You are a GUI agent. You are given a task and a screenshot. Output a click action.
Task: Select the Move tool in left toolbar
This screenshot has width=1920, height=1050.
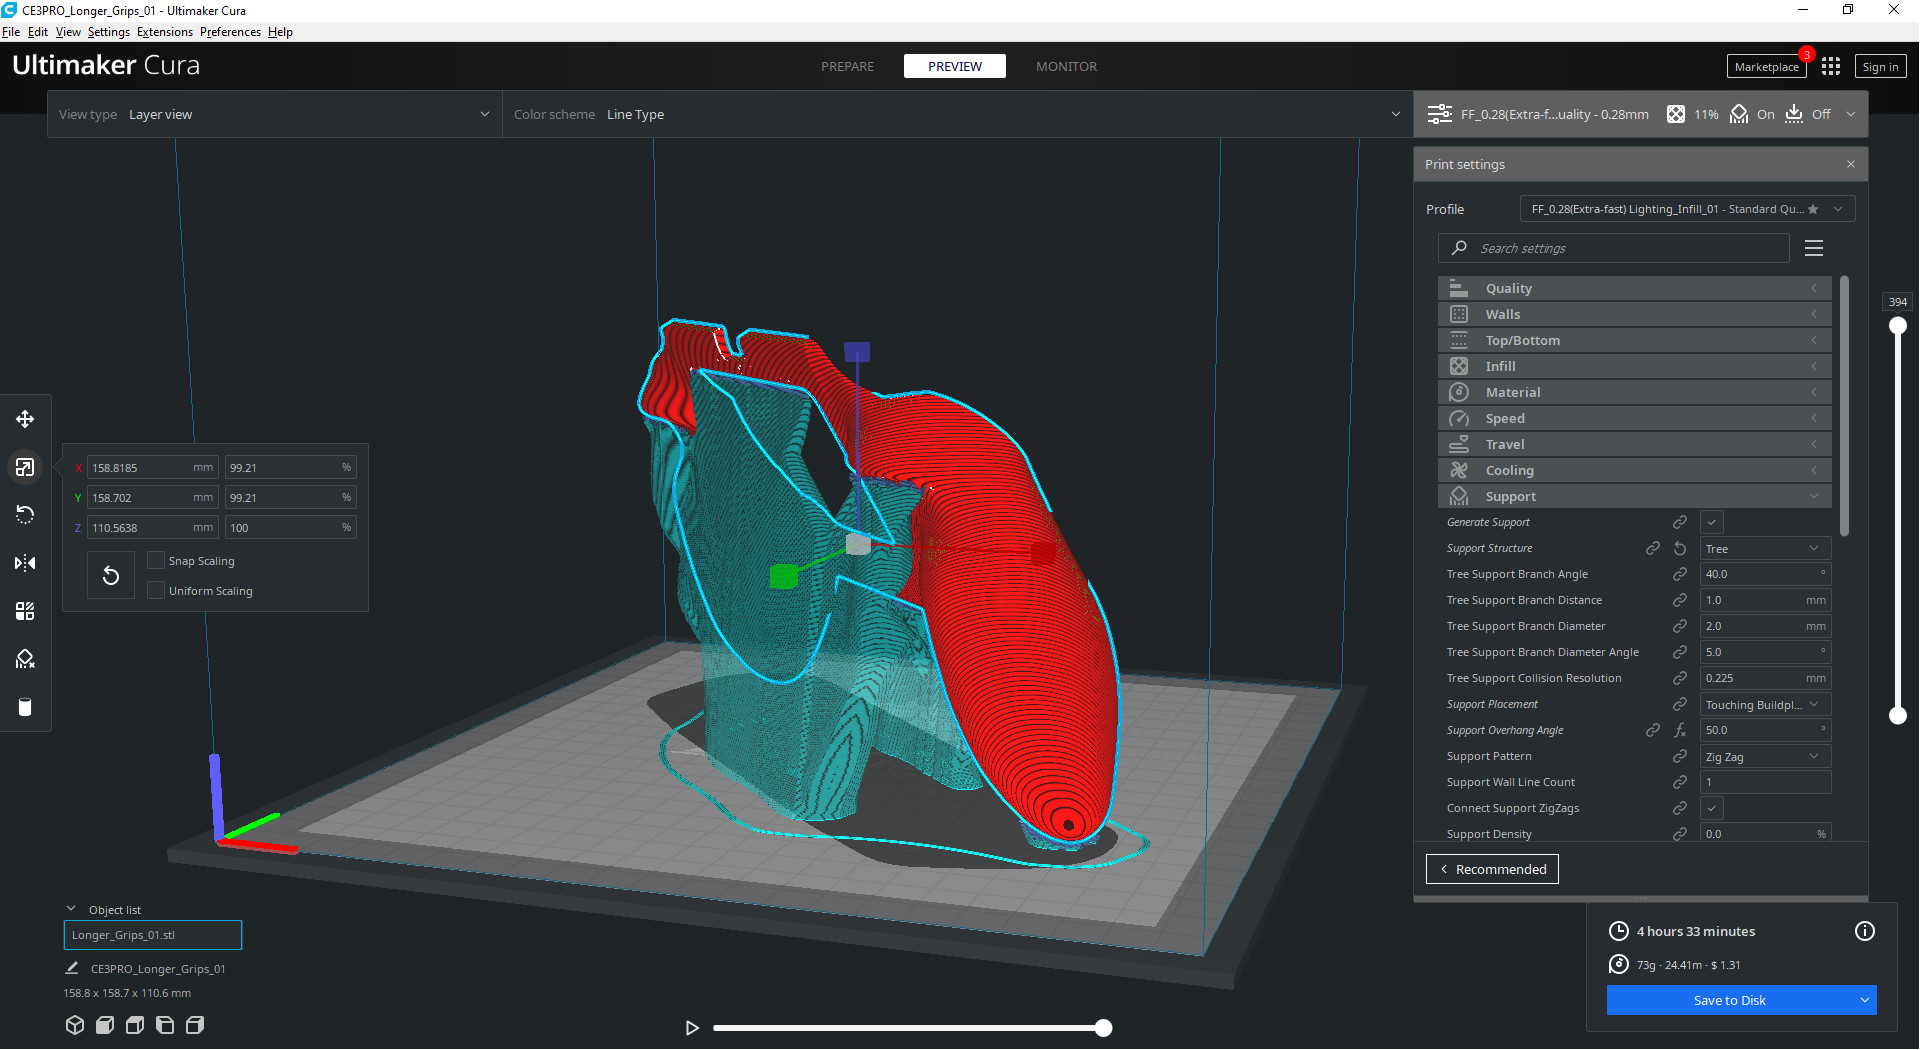[x=25, y=419]
